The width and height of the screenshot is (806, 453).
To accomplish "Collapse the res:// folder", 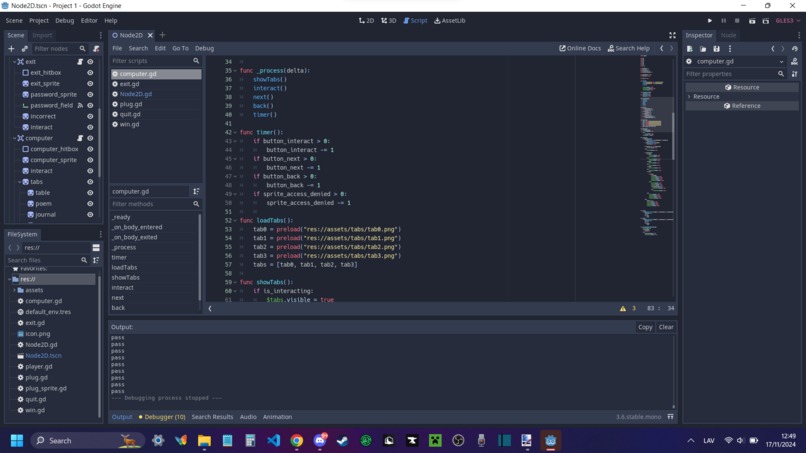I will pos(9,279).
